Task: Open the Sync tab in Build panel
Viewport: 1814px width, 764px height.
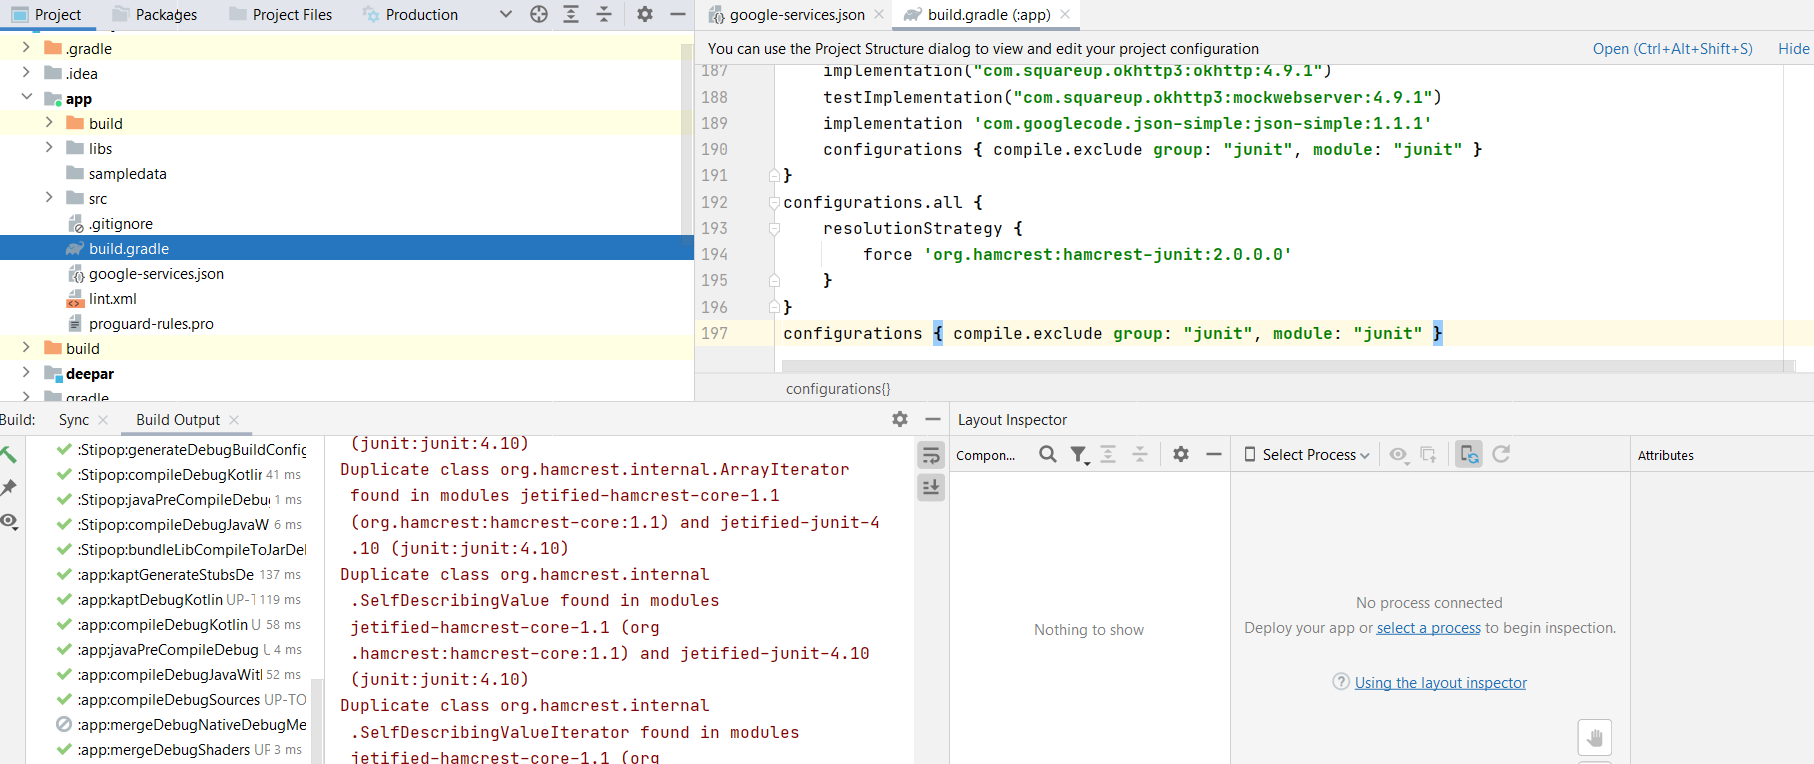Action: pyautogui.click(x=74, y=420)
